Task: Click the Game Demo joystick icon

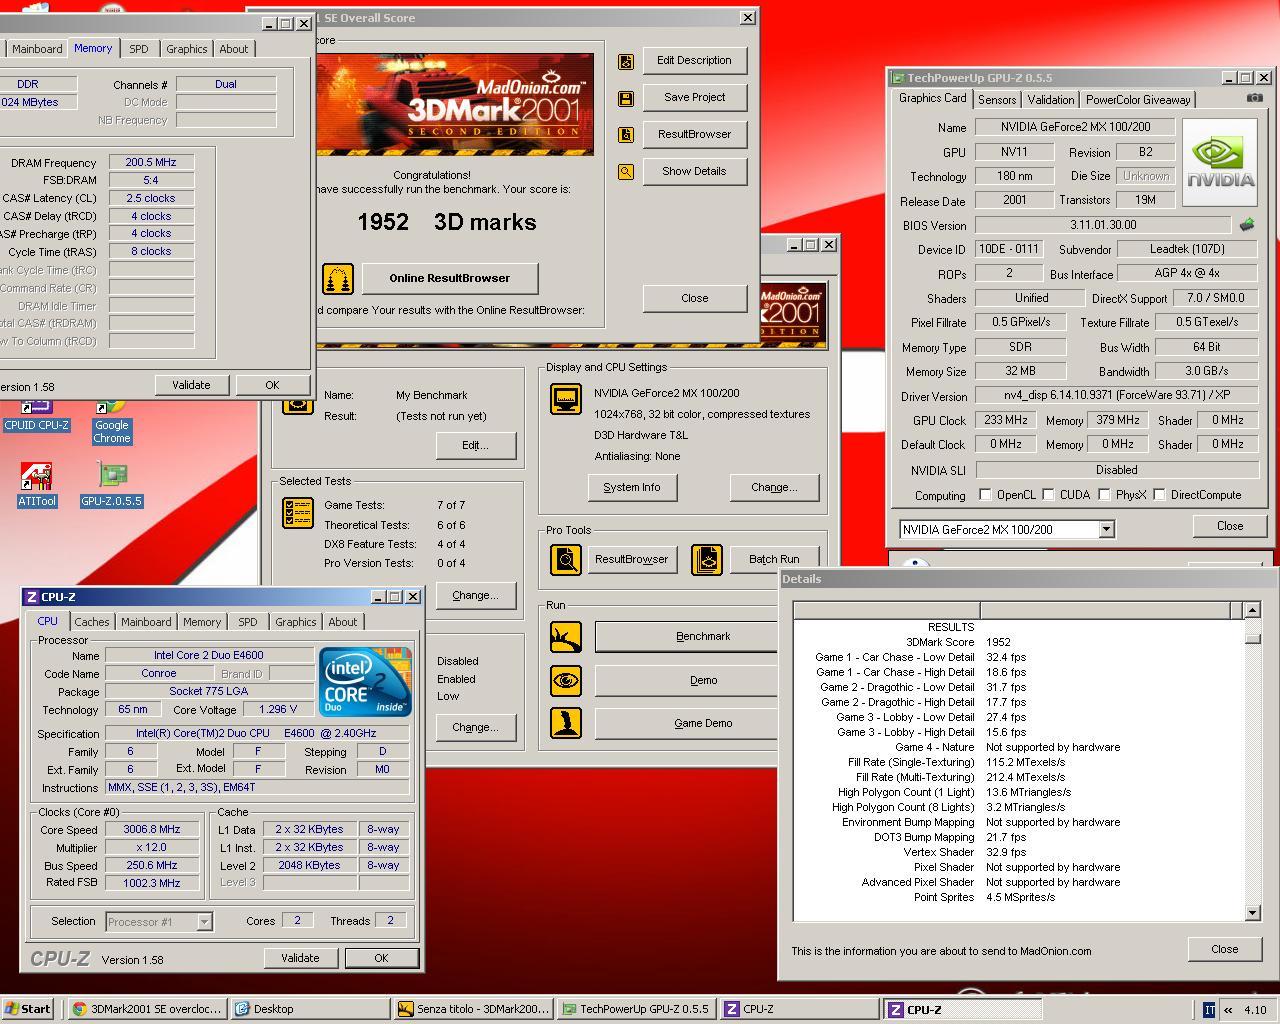Action: 566,723
